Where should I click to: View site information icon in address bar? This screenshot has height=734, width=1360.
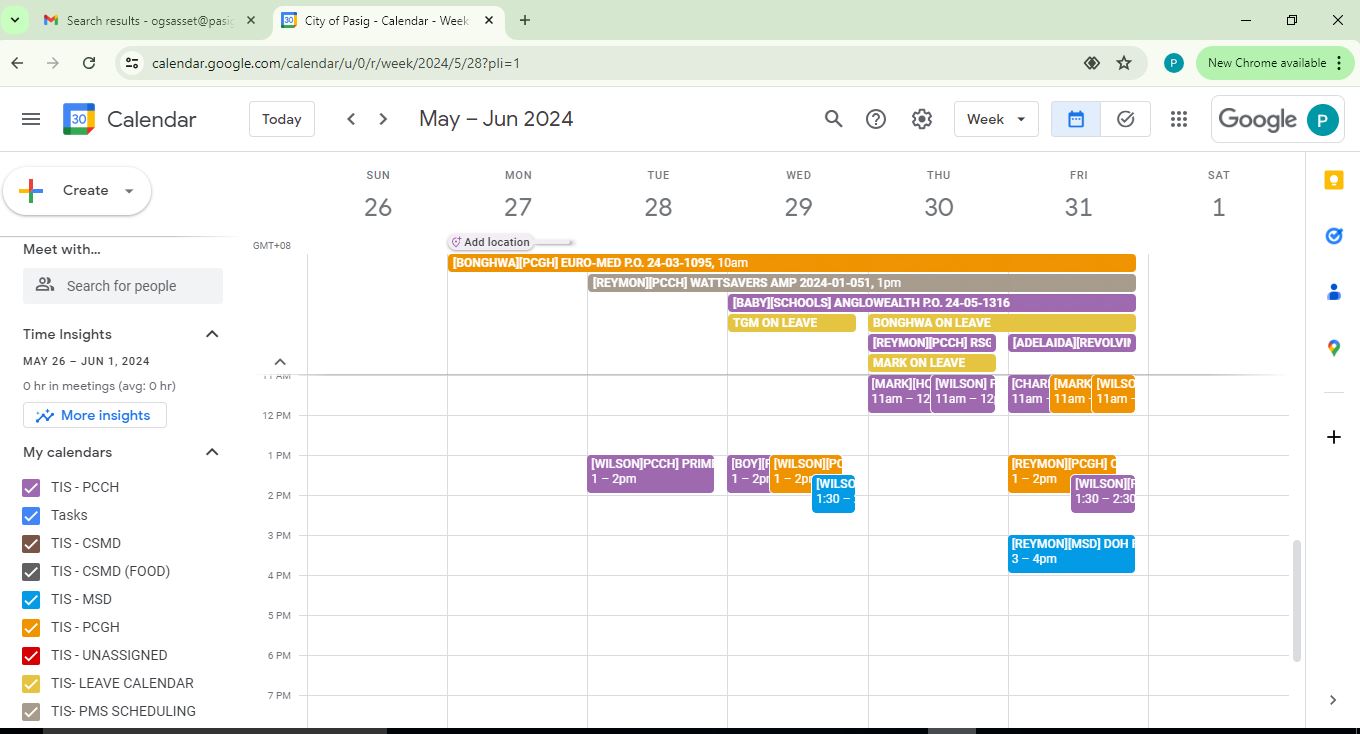pos(131,63)
